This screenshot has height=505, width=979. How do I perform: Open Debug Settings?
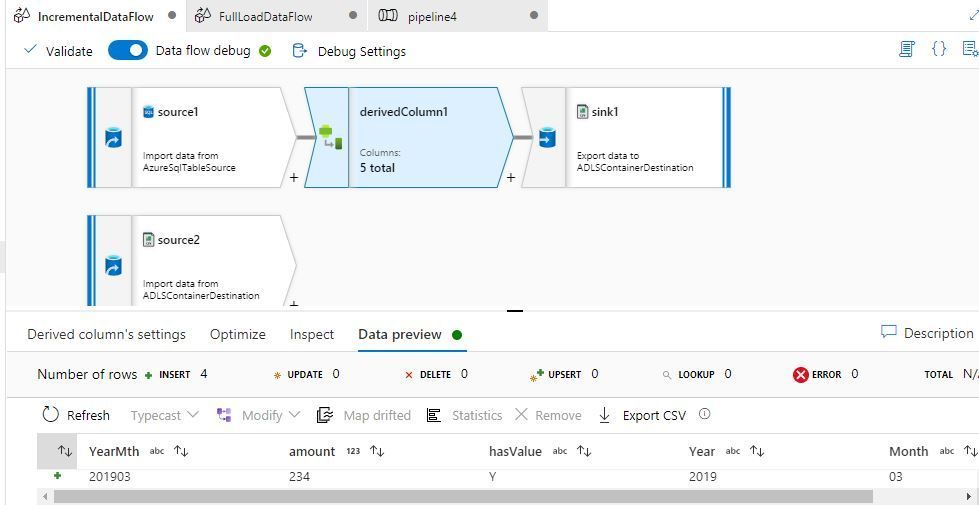pos(349,51)
